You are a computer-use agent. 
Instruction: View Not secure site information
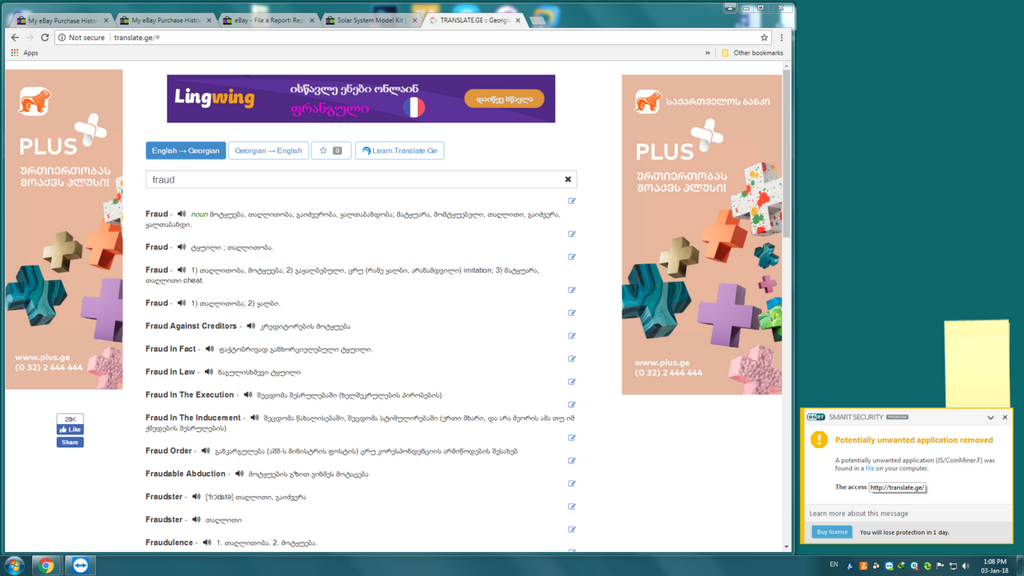[x=82, y=37]
